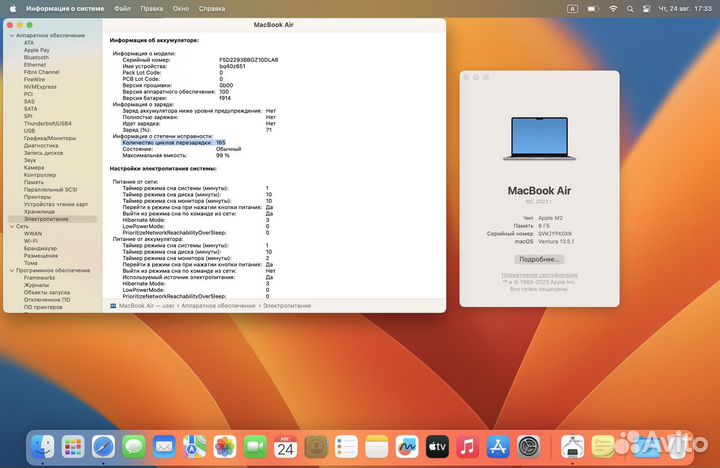Launch Music from the Dock
This screenshot has height=468, width=720.
[467, 446]
